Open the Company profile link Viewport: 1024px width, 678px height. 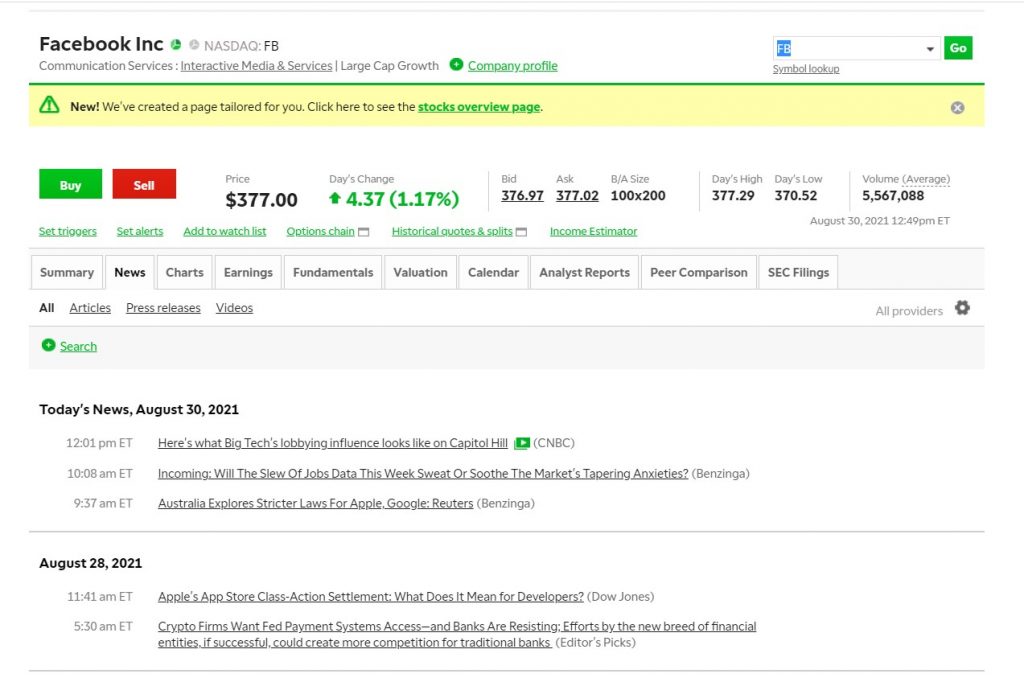click(513, 66)
